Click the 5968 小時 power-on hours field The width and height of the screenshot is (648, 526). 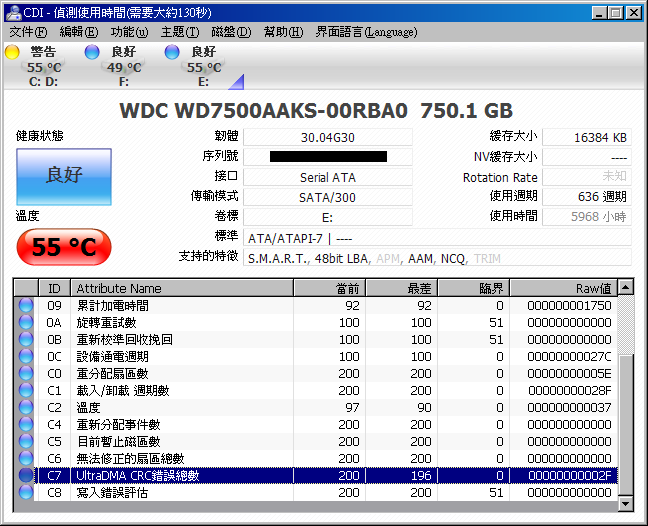[587, 217]
